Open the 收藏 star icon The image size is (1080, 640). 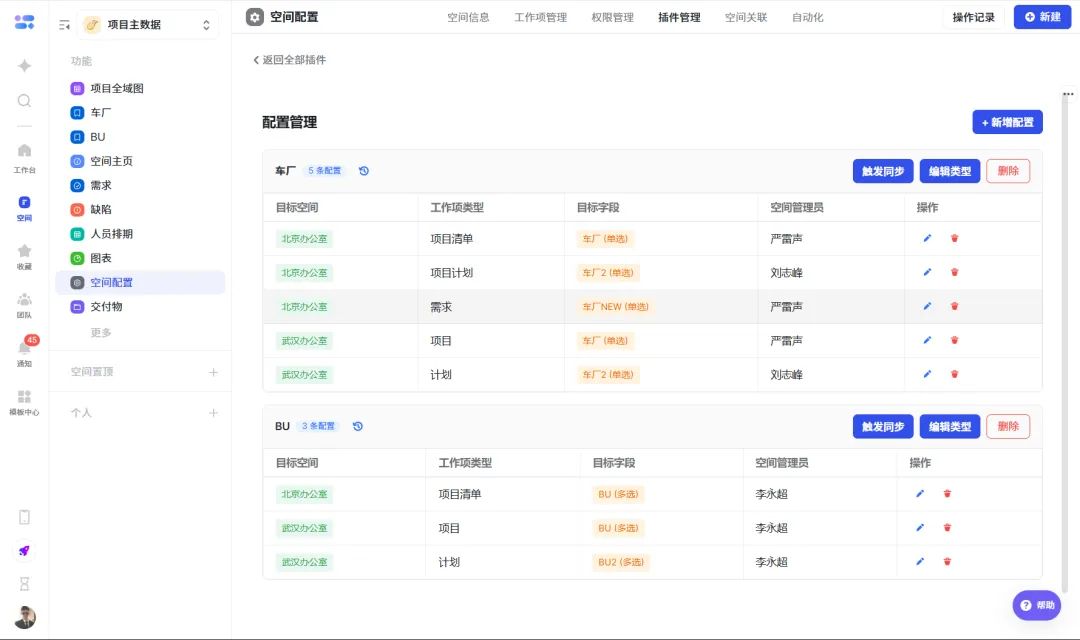24,256
